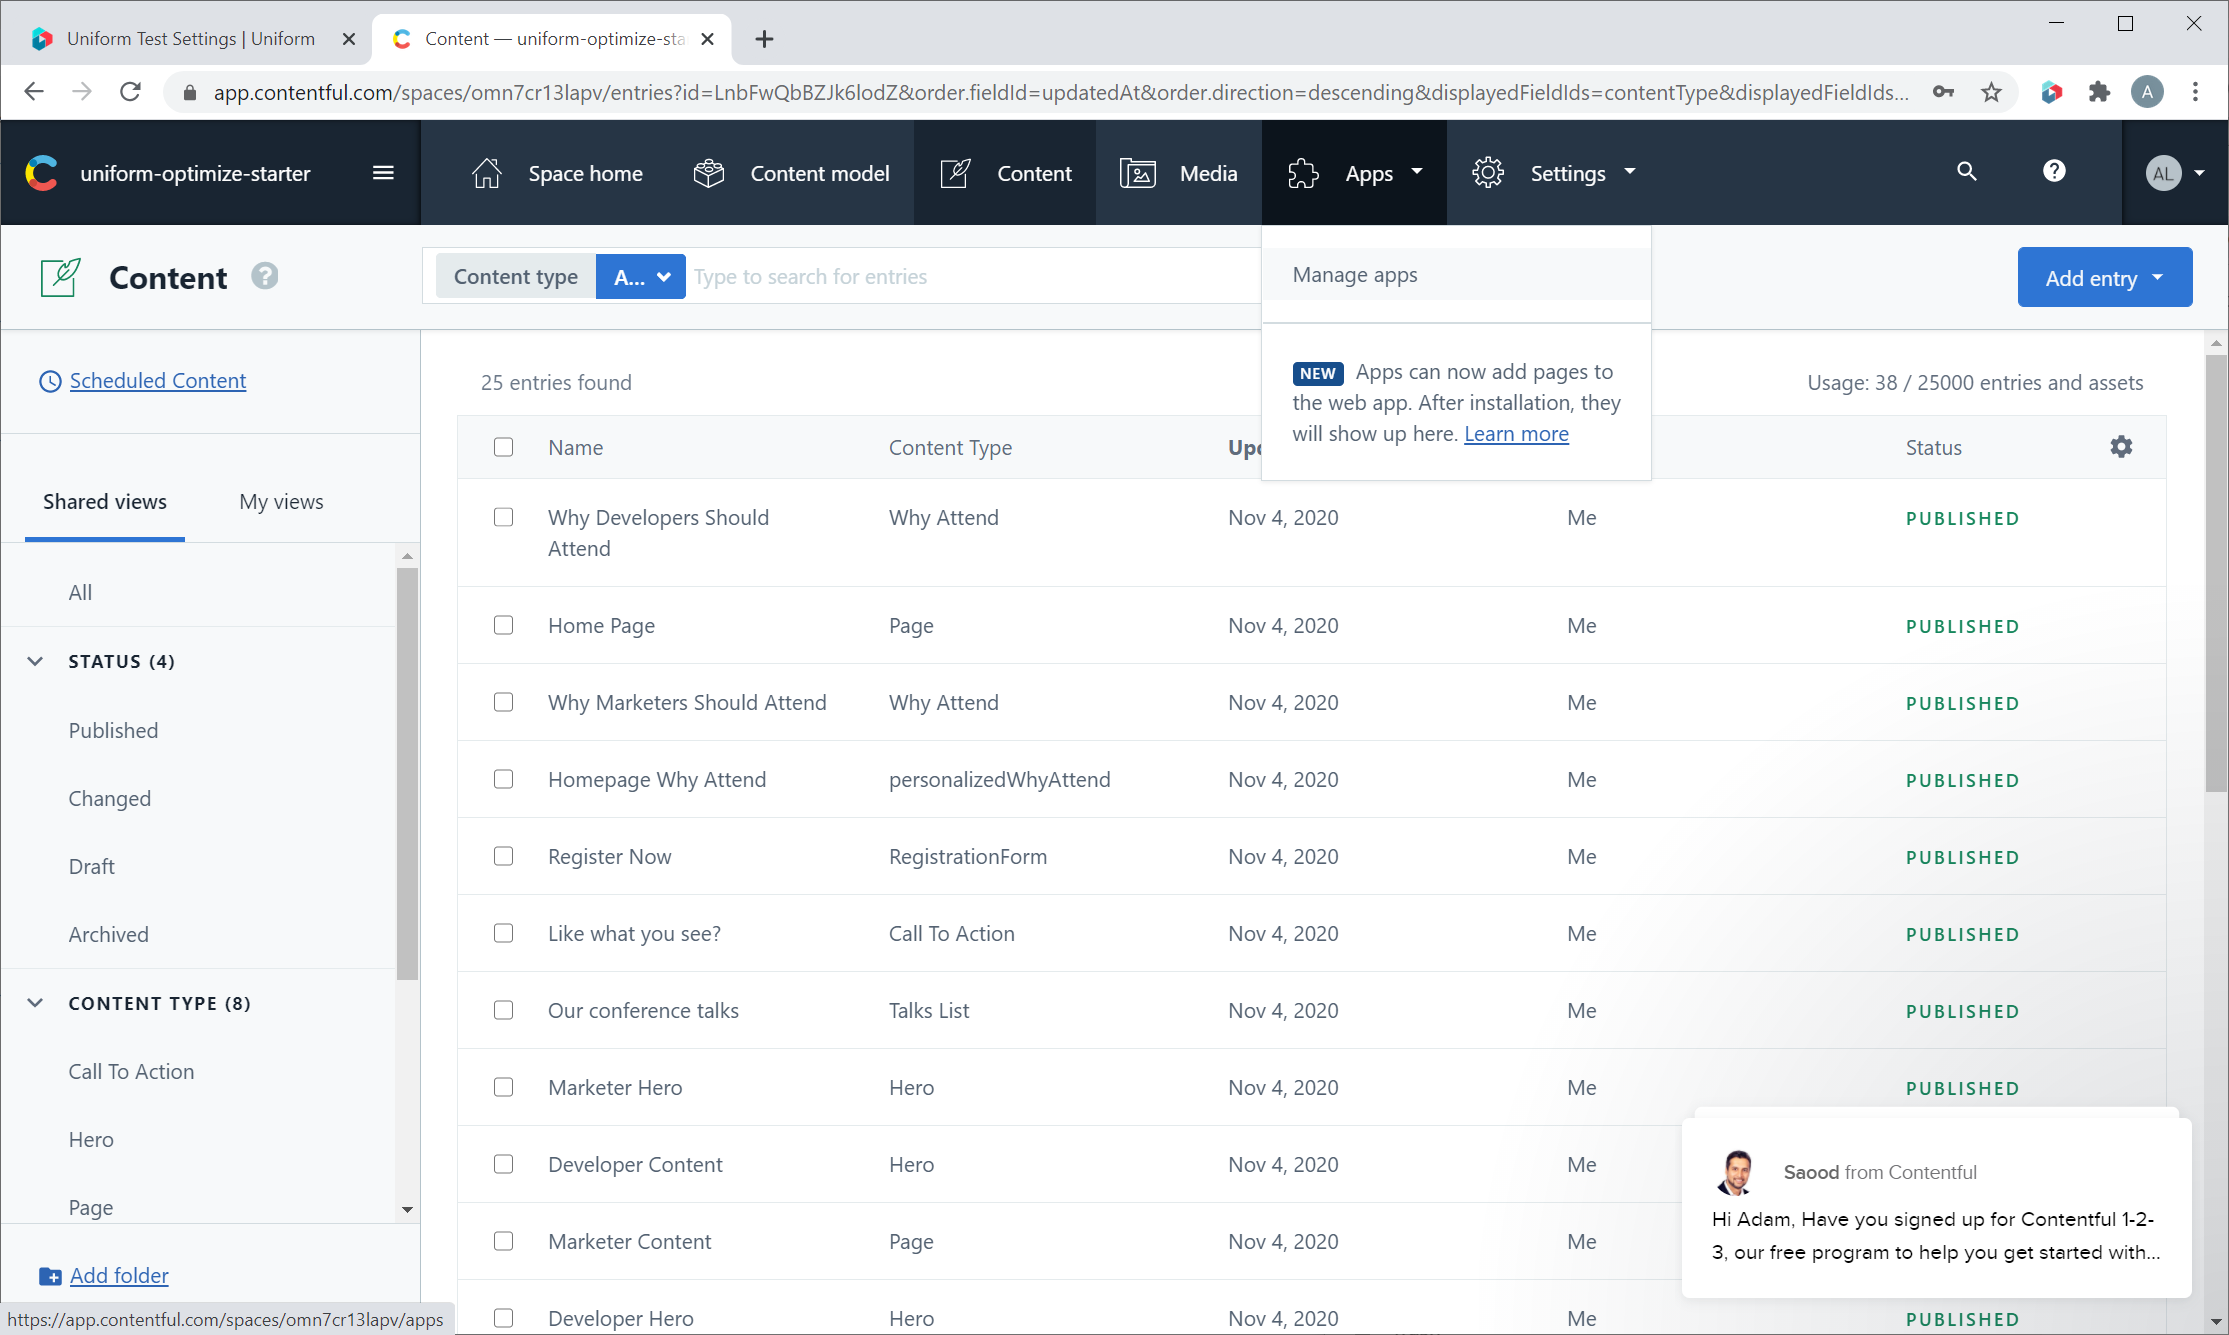Click the search magnifier icon in navbar
This screenshot has width=2229, height=1335.
(1966, 172)
